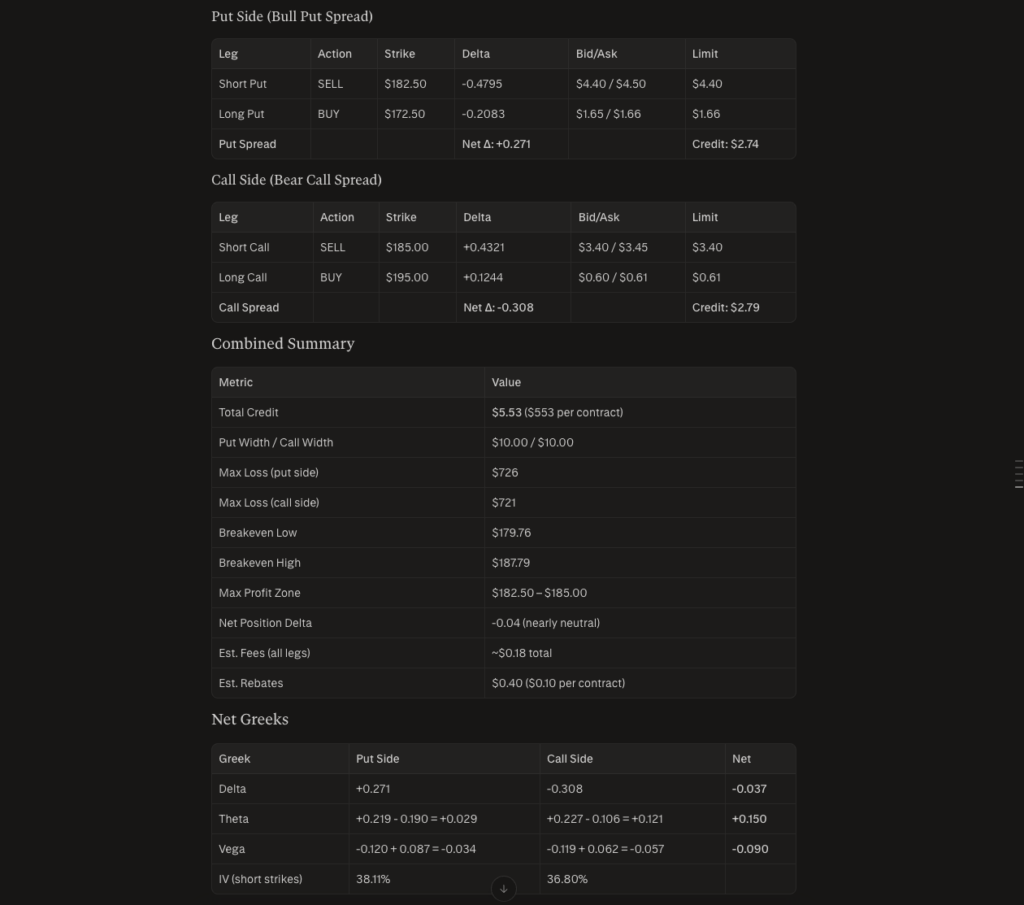Click the Max Profit Zone row

tap(261, 592)
